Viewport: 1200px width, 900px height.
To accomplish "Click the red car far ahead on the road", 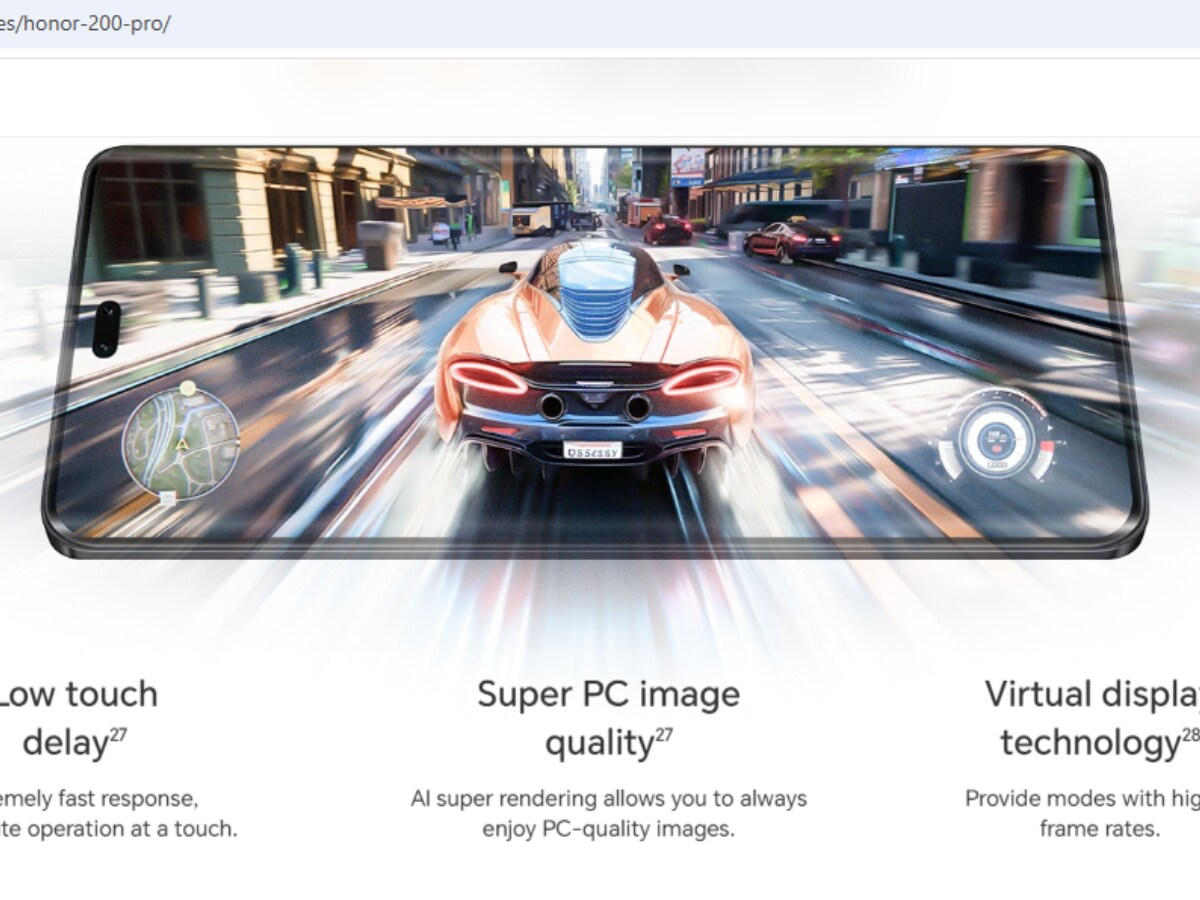I will (x=667, y=229).
